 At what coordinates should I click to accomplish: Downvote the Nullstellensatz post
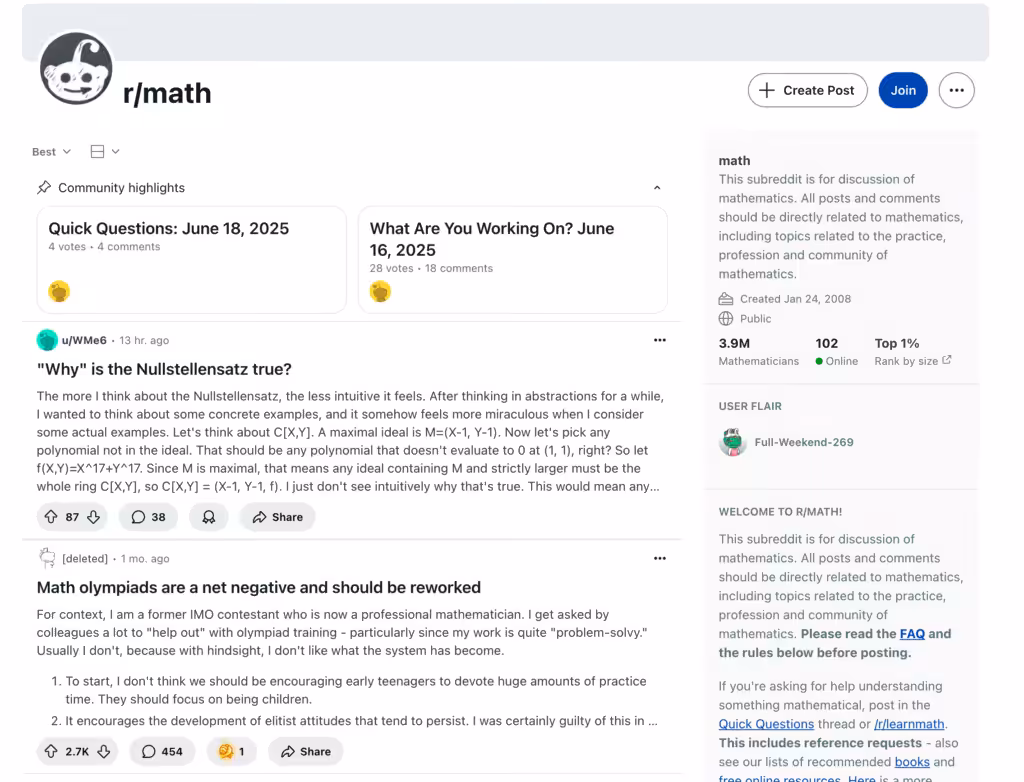(93, 517)
